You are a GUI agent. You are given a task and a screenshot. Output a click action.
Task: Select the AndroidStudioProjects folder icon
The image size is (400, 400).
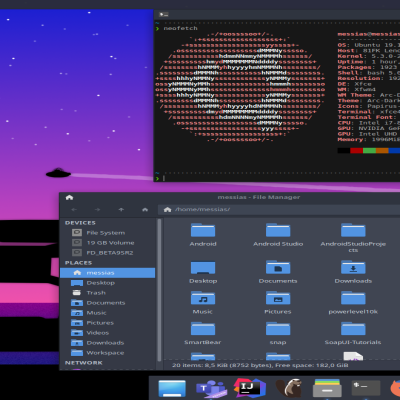353,230
